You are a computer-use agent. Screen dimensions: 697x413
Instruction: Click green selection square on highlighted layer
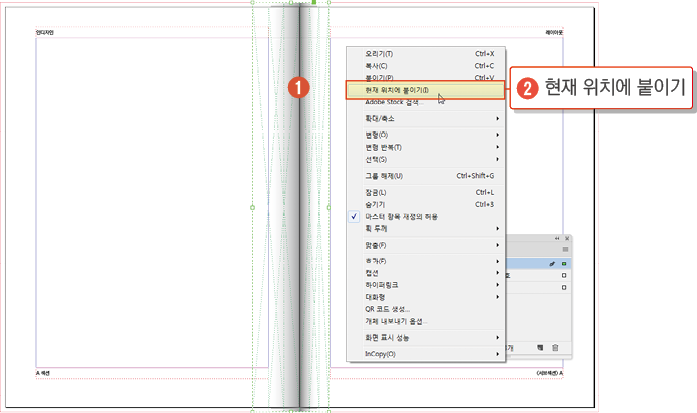(564, 264)
